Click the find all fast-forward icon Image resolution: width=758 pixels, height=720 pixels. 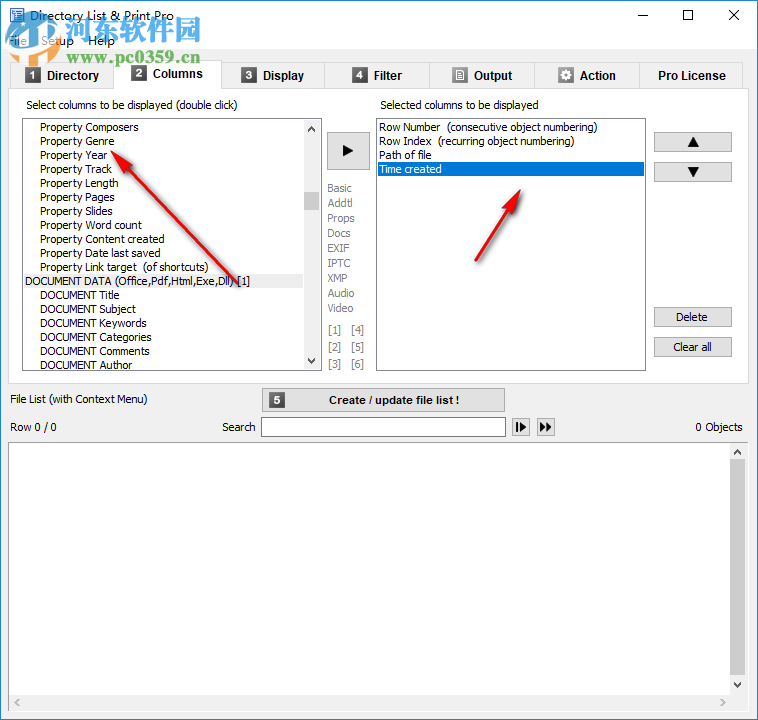coord(545,427)
